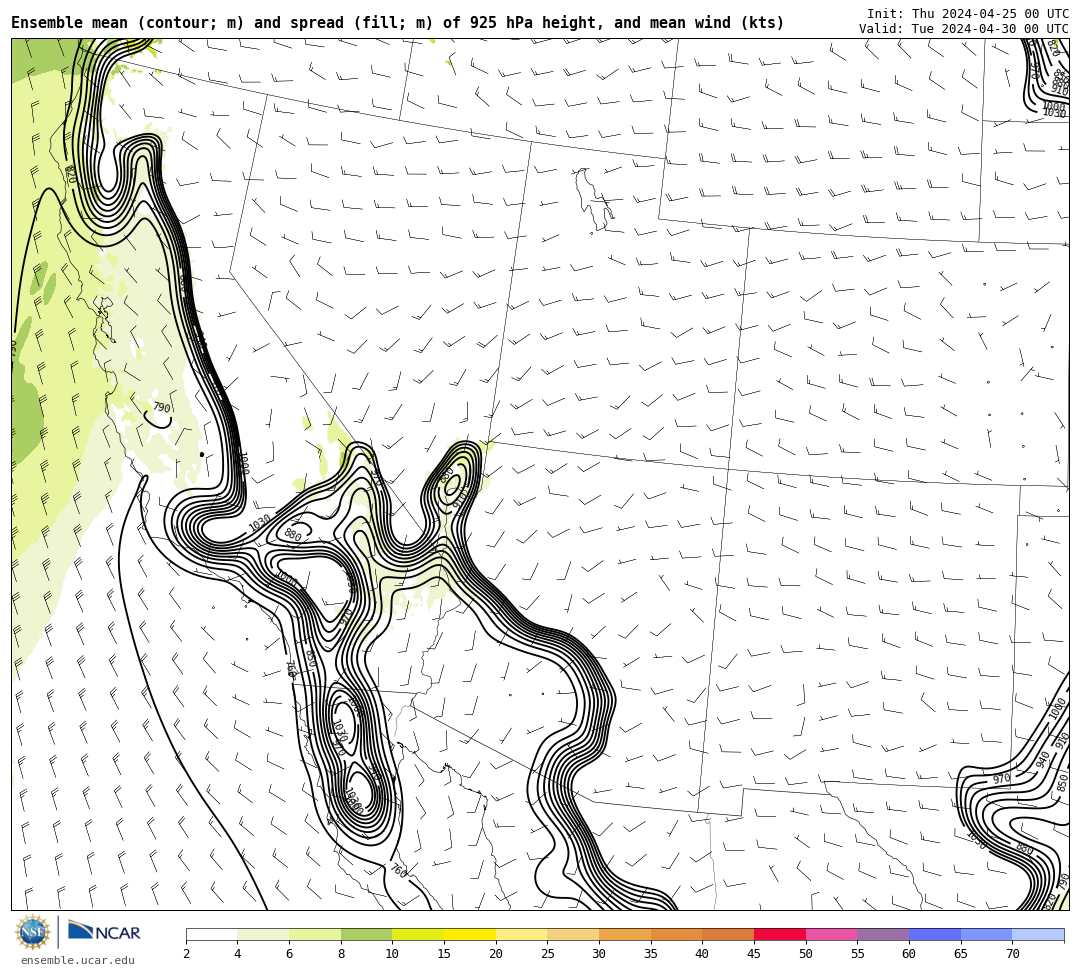Select the chart title about 925 hPa height
The height and width of the screenshot is (973, 1080).
point(397,23)
